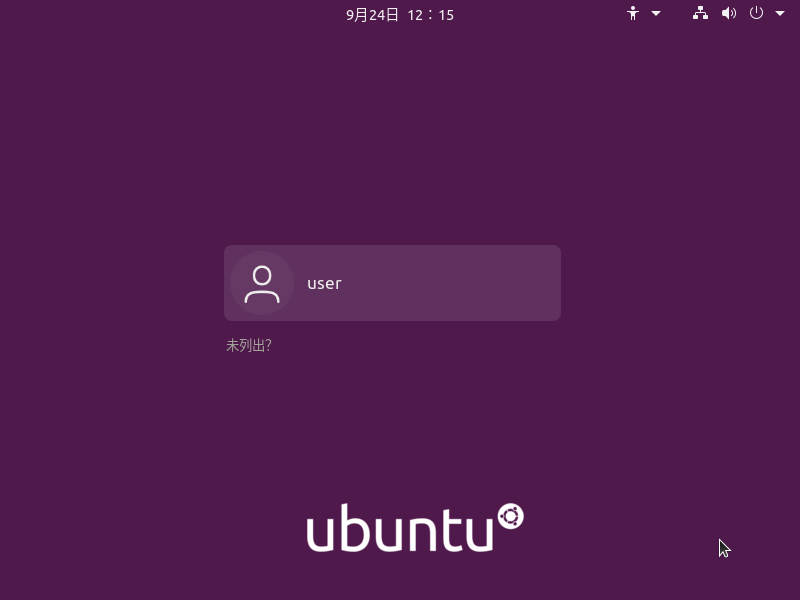This screenshot has height=600, width=800.
Task: Click the volume speaker icon
Action: pos(729,13)
